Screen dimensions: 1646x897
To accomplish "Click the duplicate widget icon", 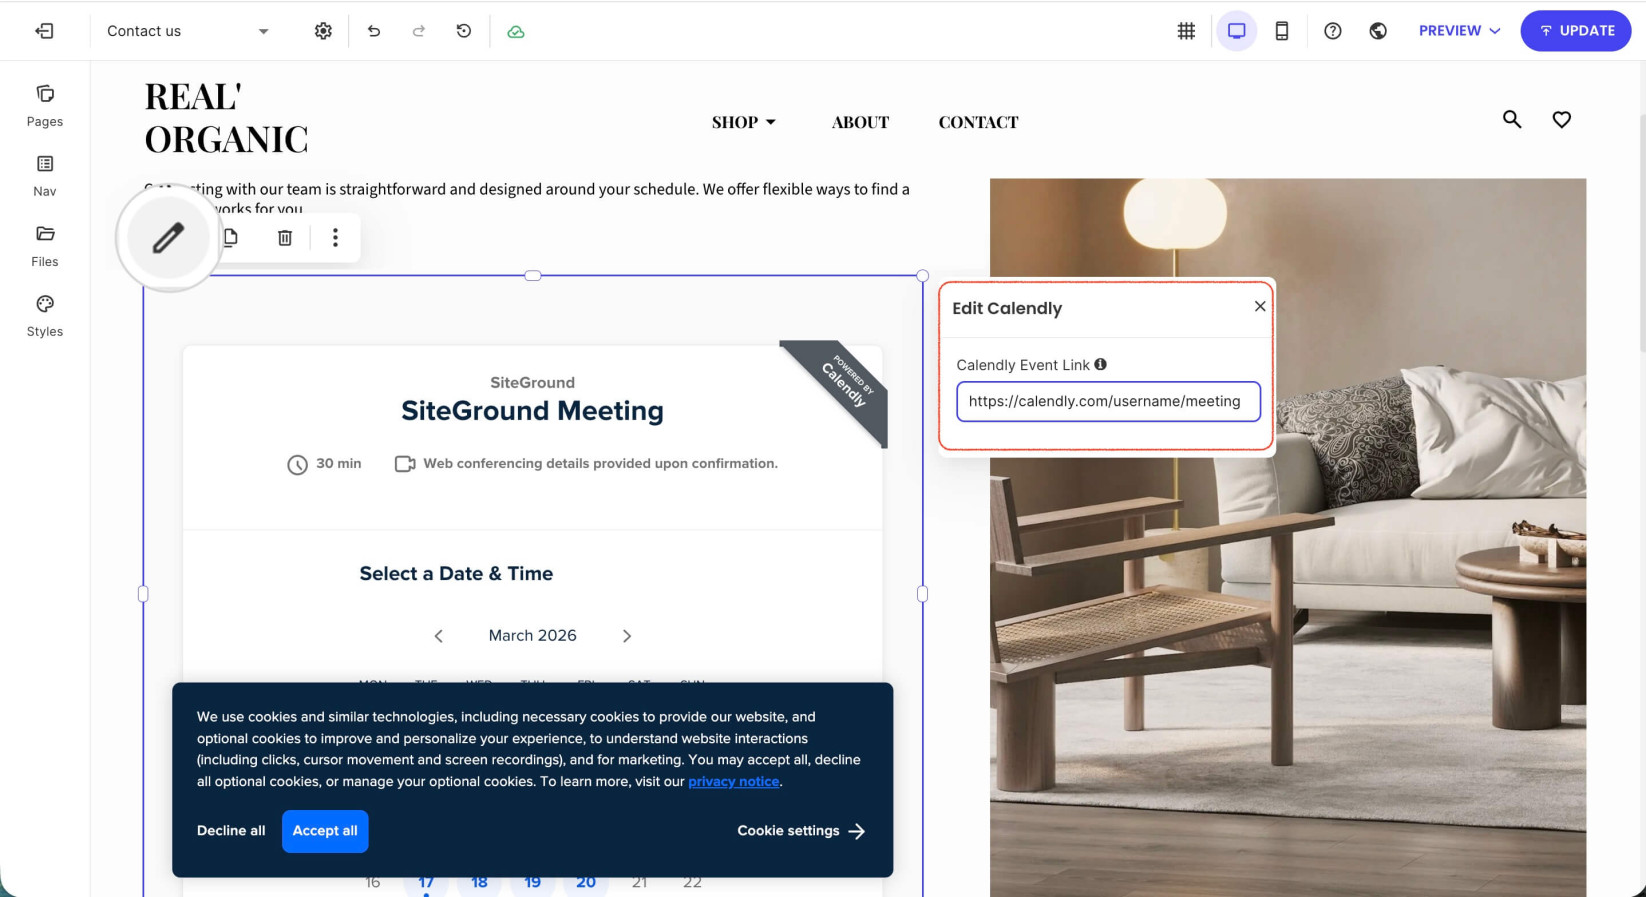I will click(231, 238).
